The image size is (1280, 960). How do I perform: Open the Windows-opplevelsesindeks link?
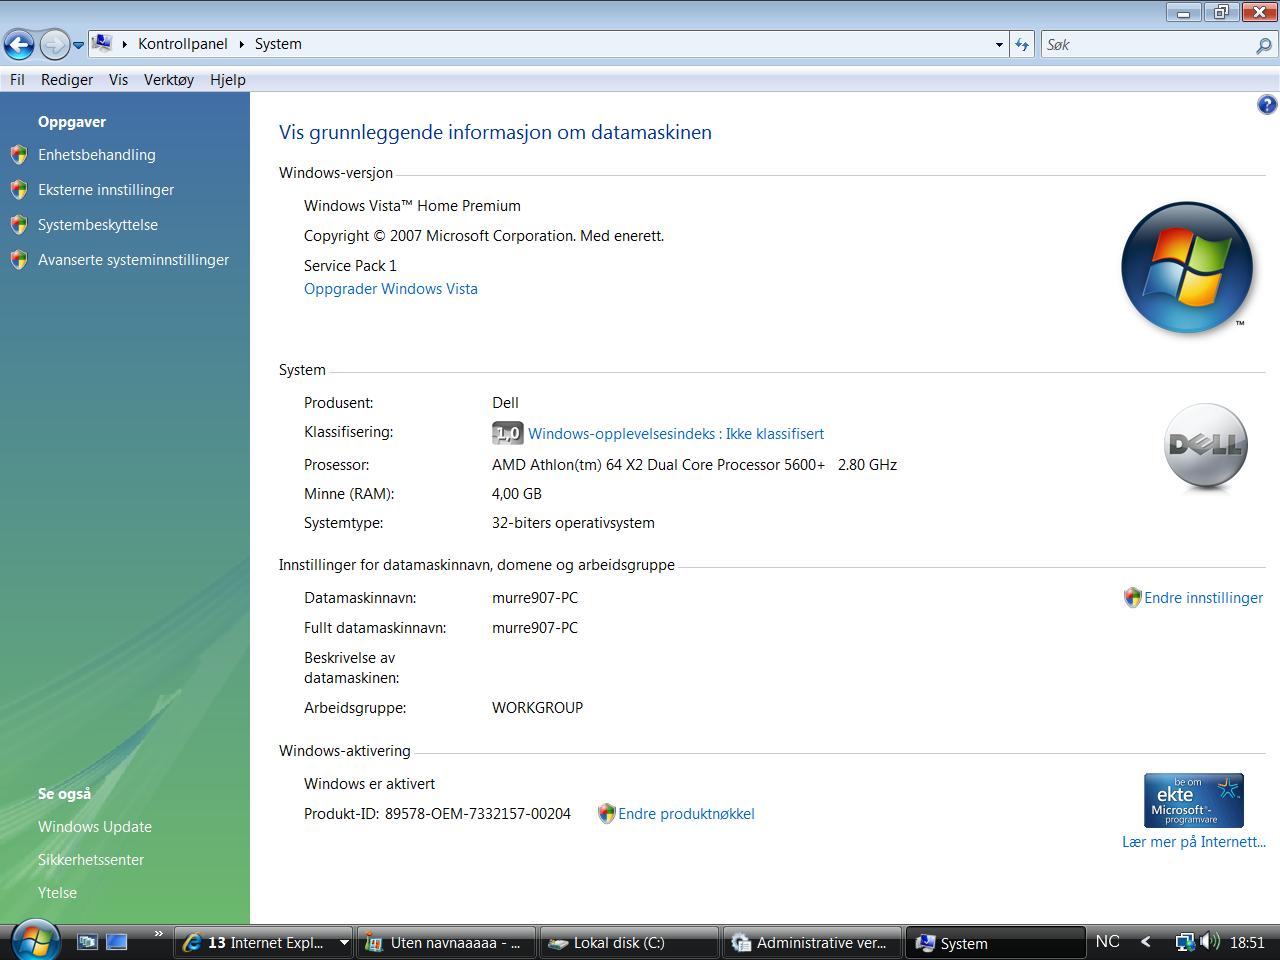click(676, 434)
